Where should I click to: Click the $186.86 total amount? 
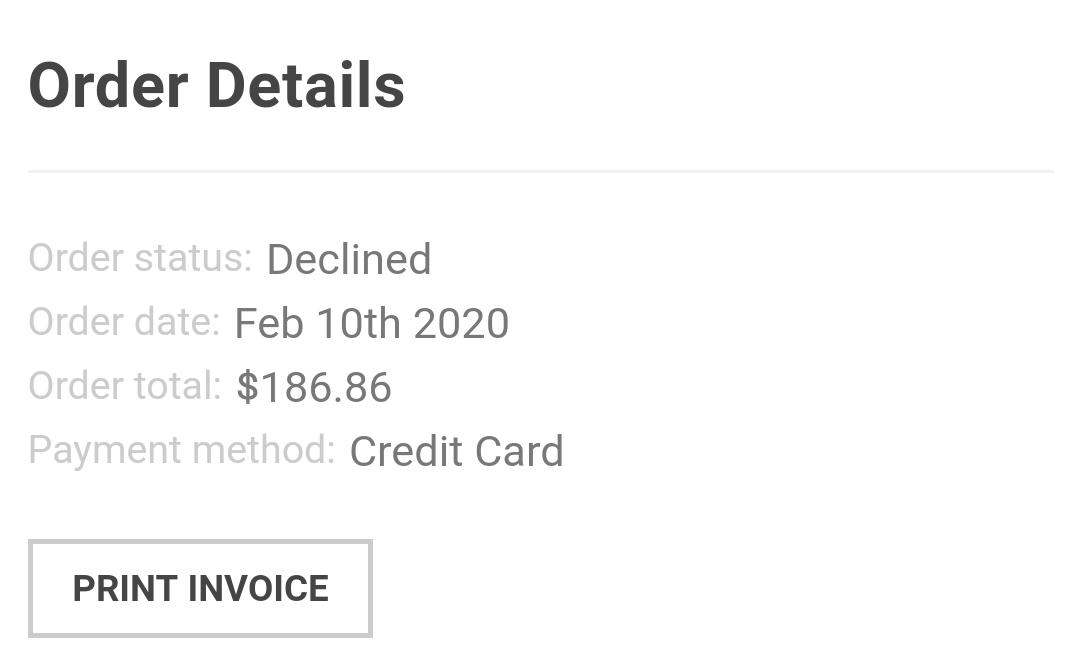(x=314, y=388)
